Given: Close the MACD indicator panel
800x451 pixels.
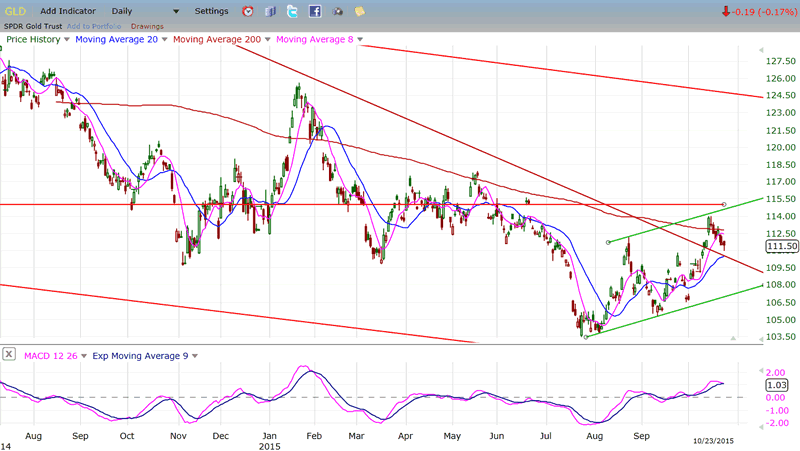Looking at the screenshot, I should pyautogui.click(x=9, y=354).
